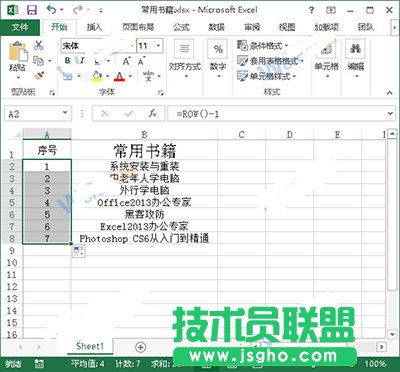Open 条件格式 conditional formatting menu
Screen dimensions: 400x372
tap(263, 46)
